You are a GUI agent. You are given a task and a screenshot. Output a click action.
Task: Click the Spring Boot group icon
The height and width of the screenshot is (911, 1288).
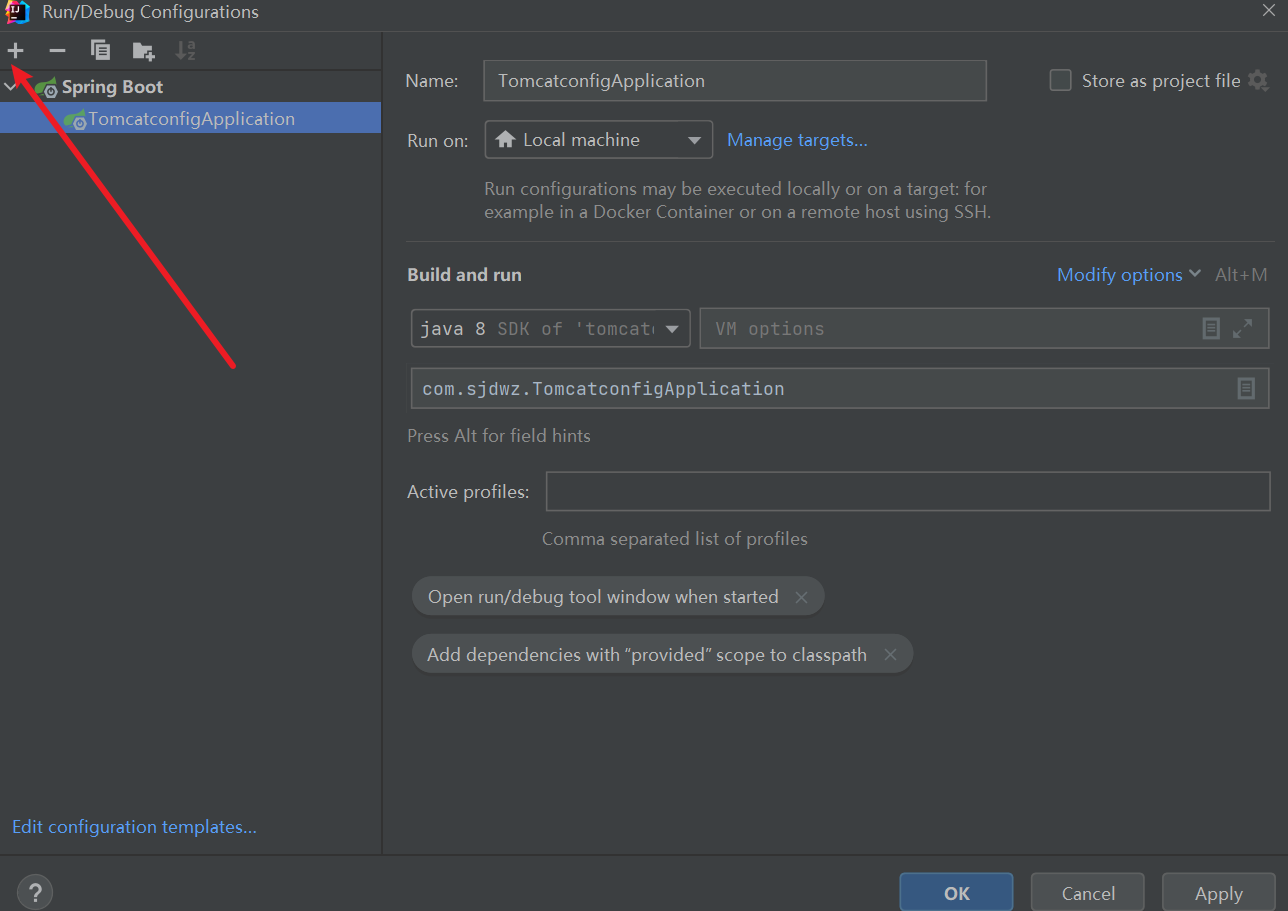[x=46, y=87]
